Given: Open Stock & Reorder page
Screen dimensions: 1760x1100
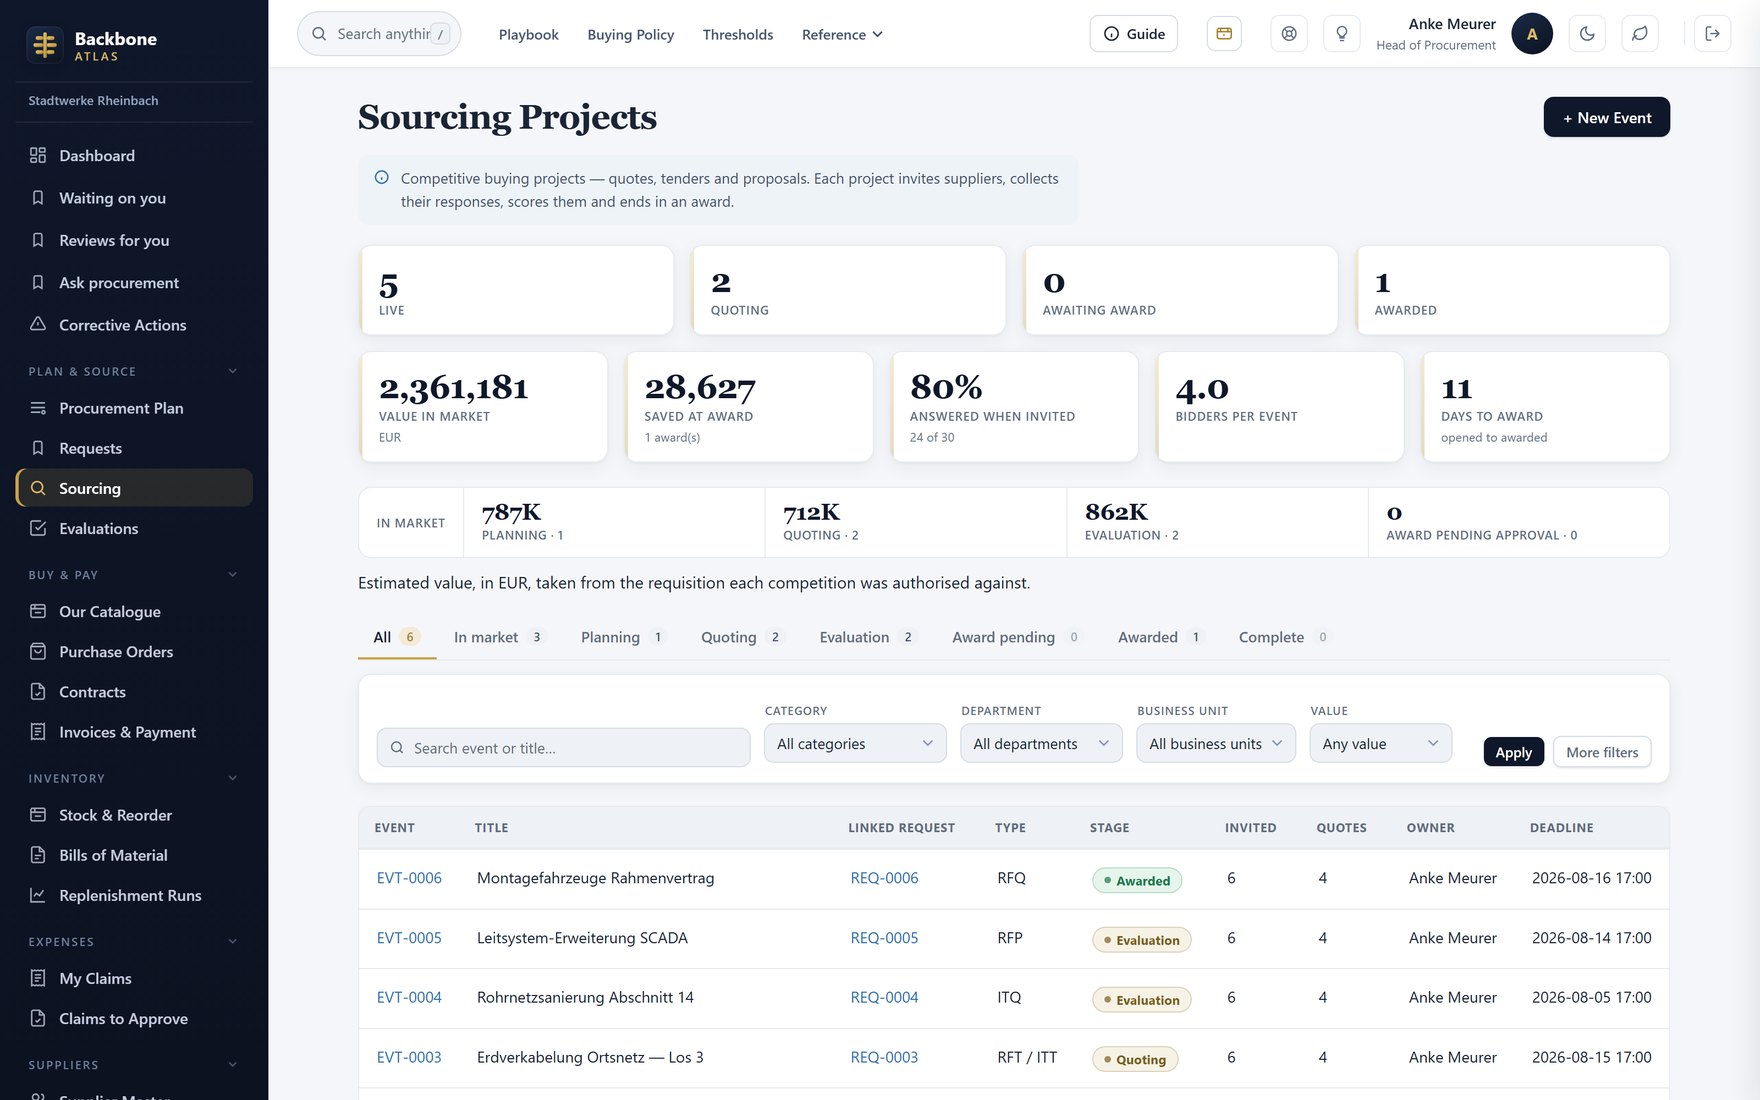Looking at the screenshot, I should pos(134,815).
